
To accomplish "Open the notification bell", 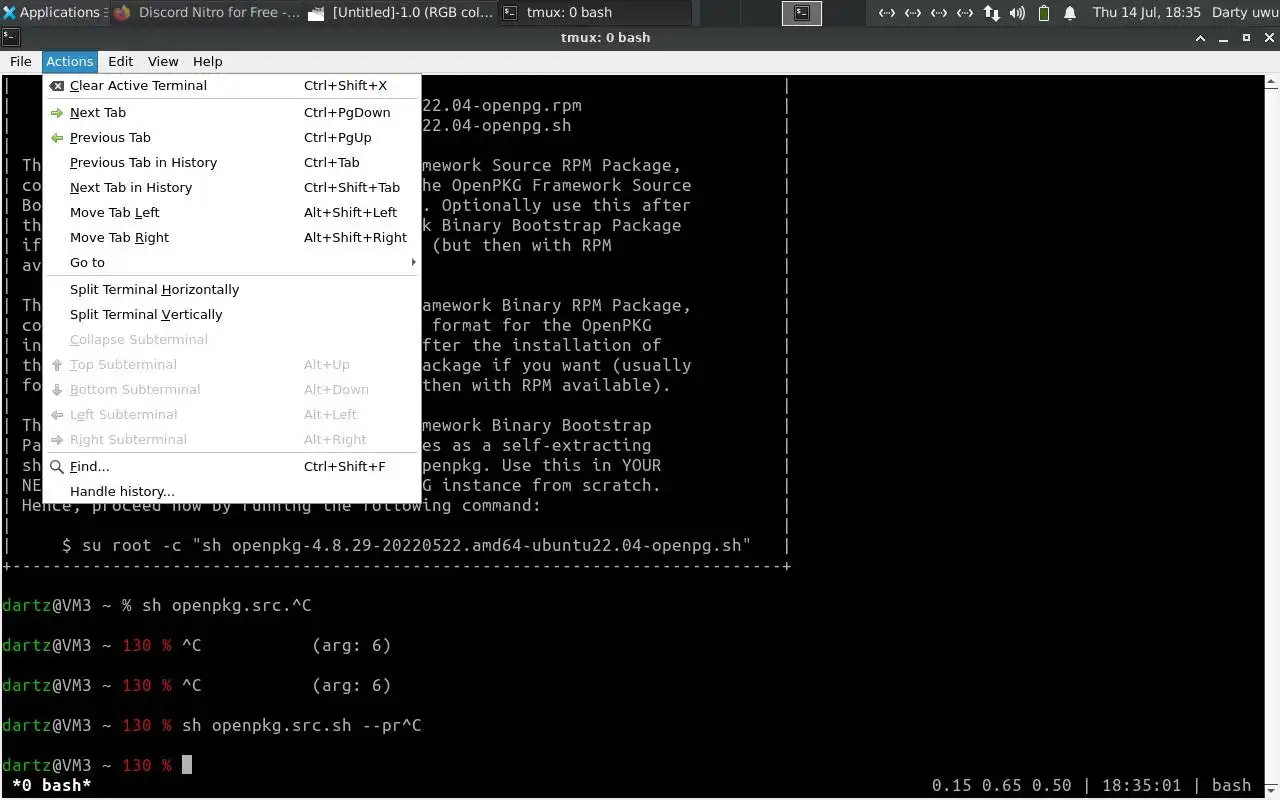I will coord(1070,13).
